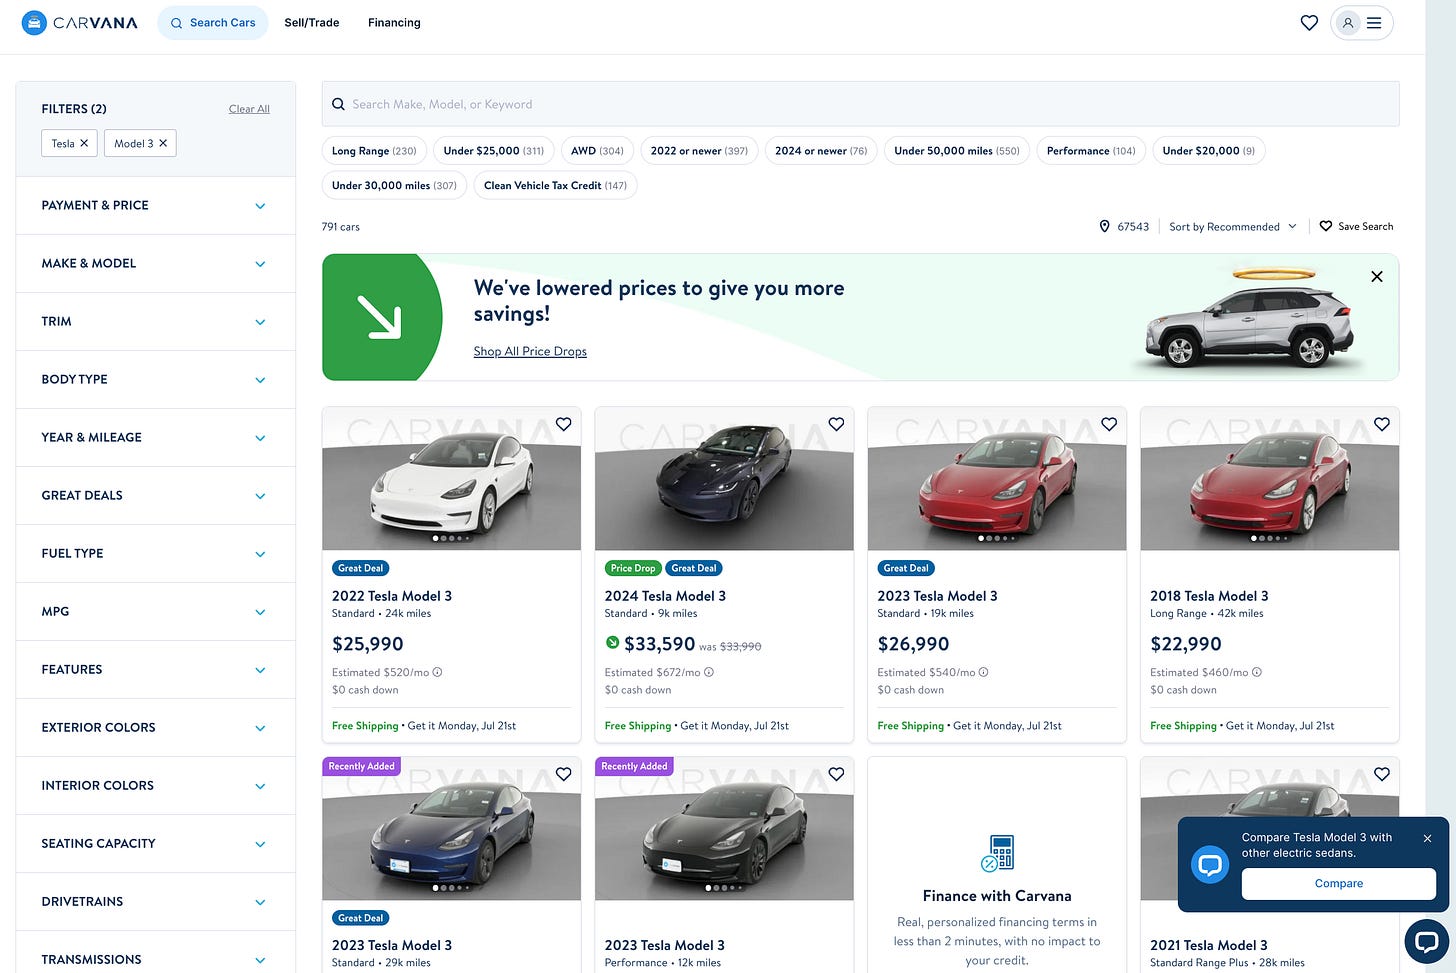This screenshot has height=973, width=1456.
Task: Open the white 2022 Tesla Model 3 photo
Action: click(x=451, y=479)
